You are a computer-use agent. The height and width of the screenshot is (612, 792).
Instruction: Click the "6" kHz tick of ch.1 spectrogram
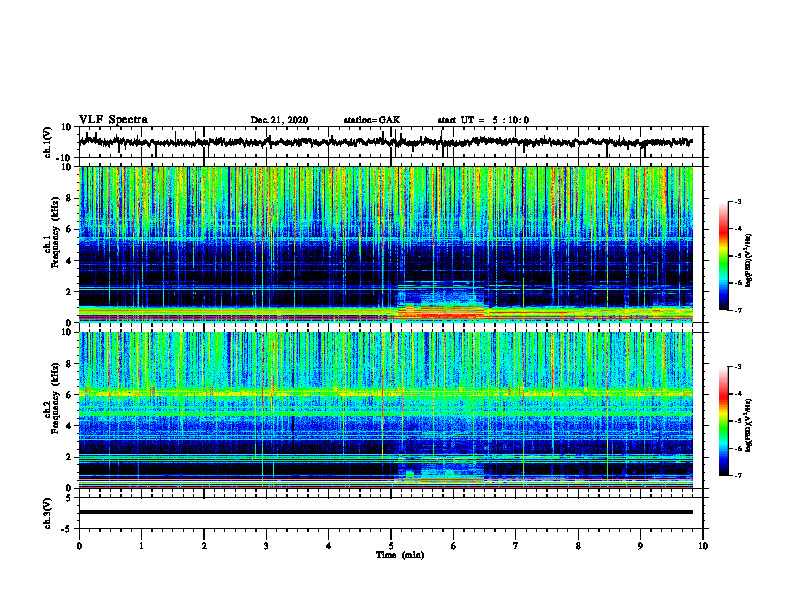tap(69, 230)
